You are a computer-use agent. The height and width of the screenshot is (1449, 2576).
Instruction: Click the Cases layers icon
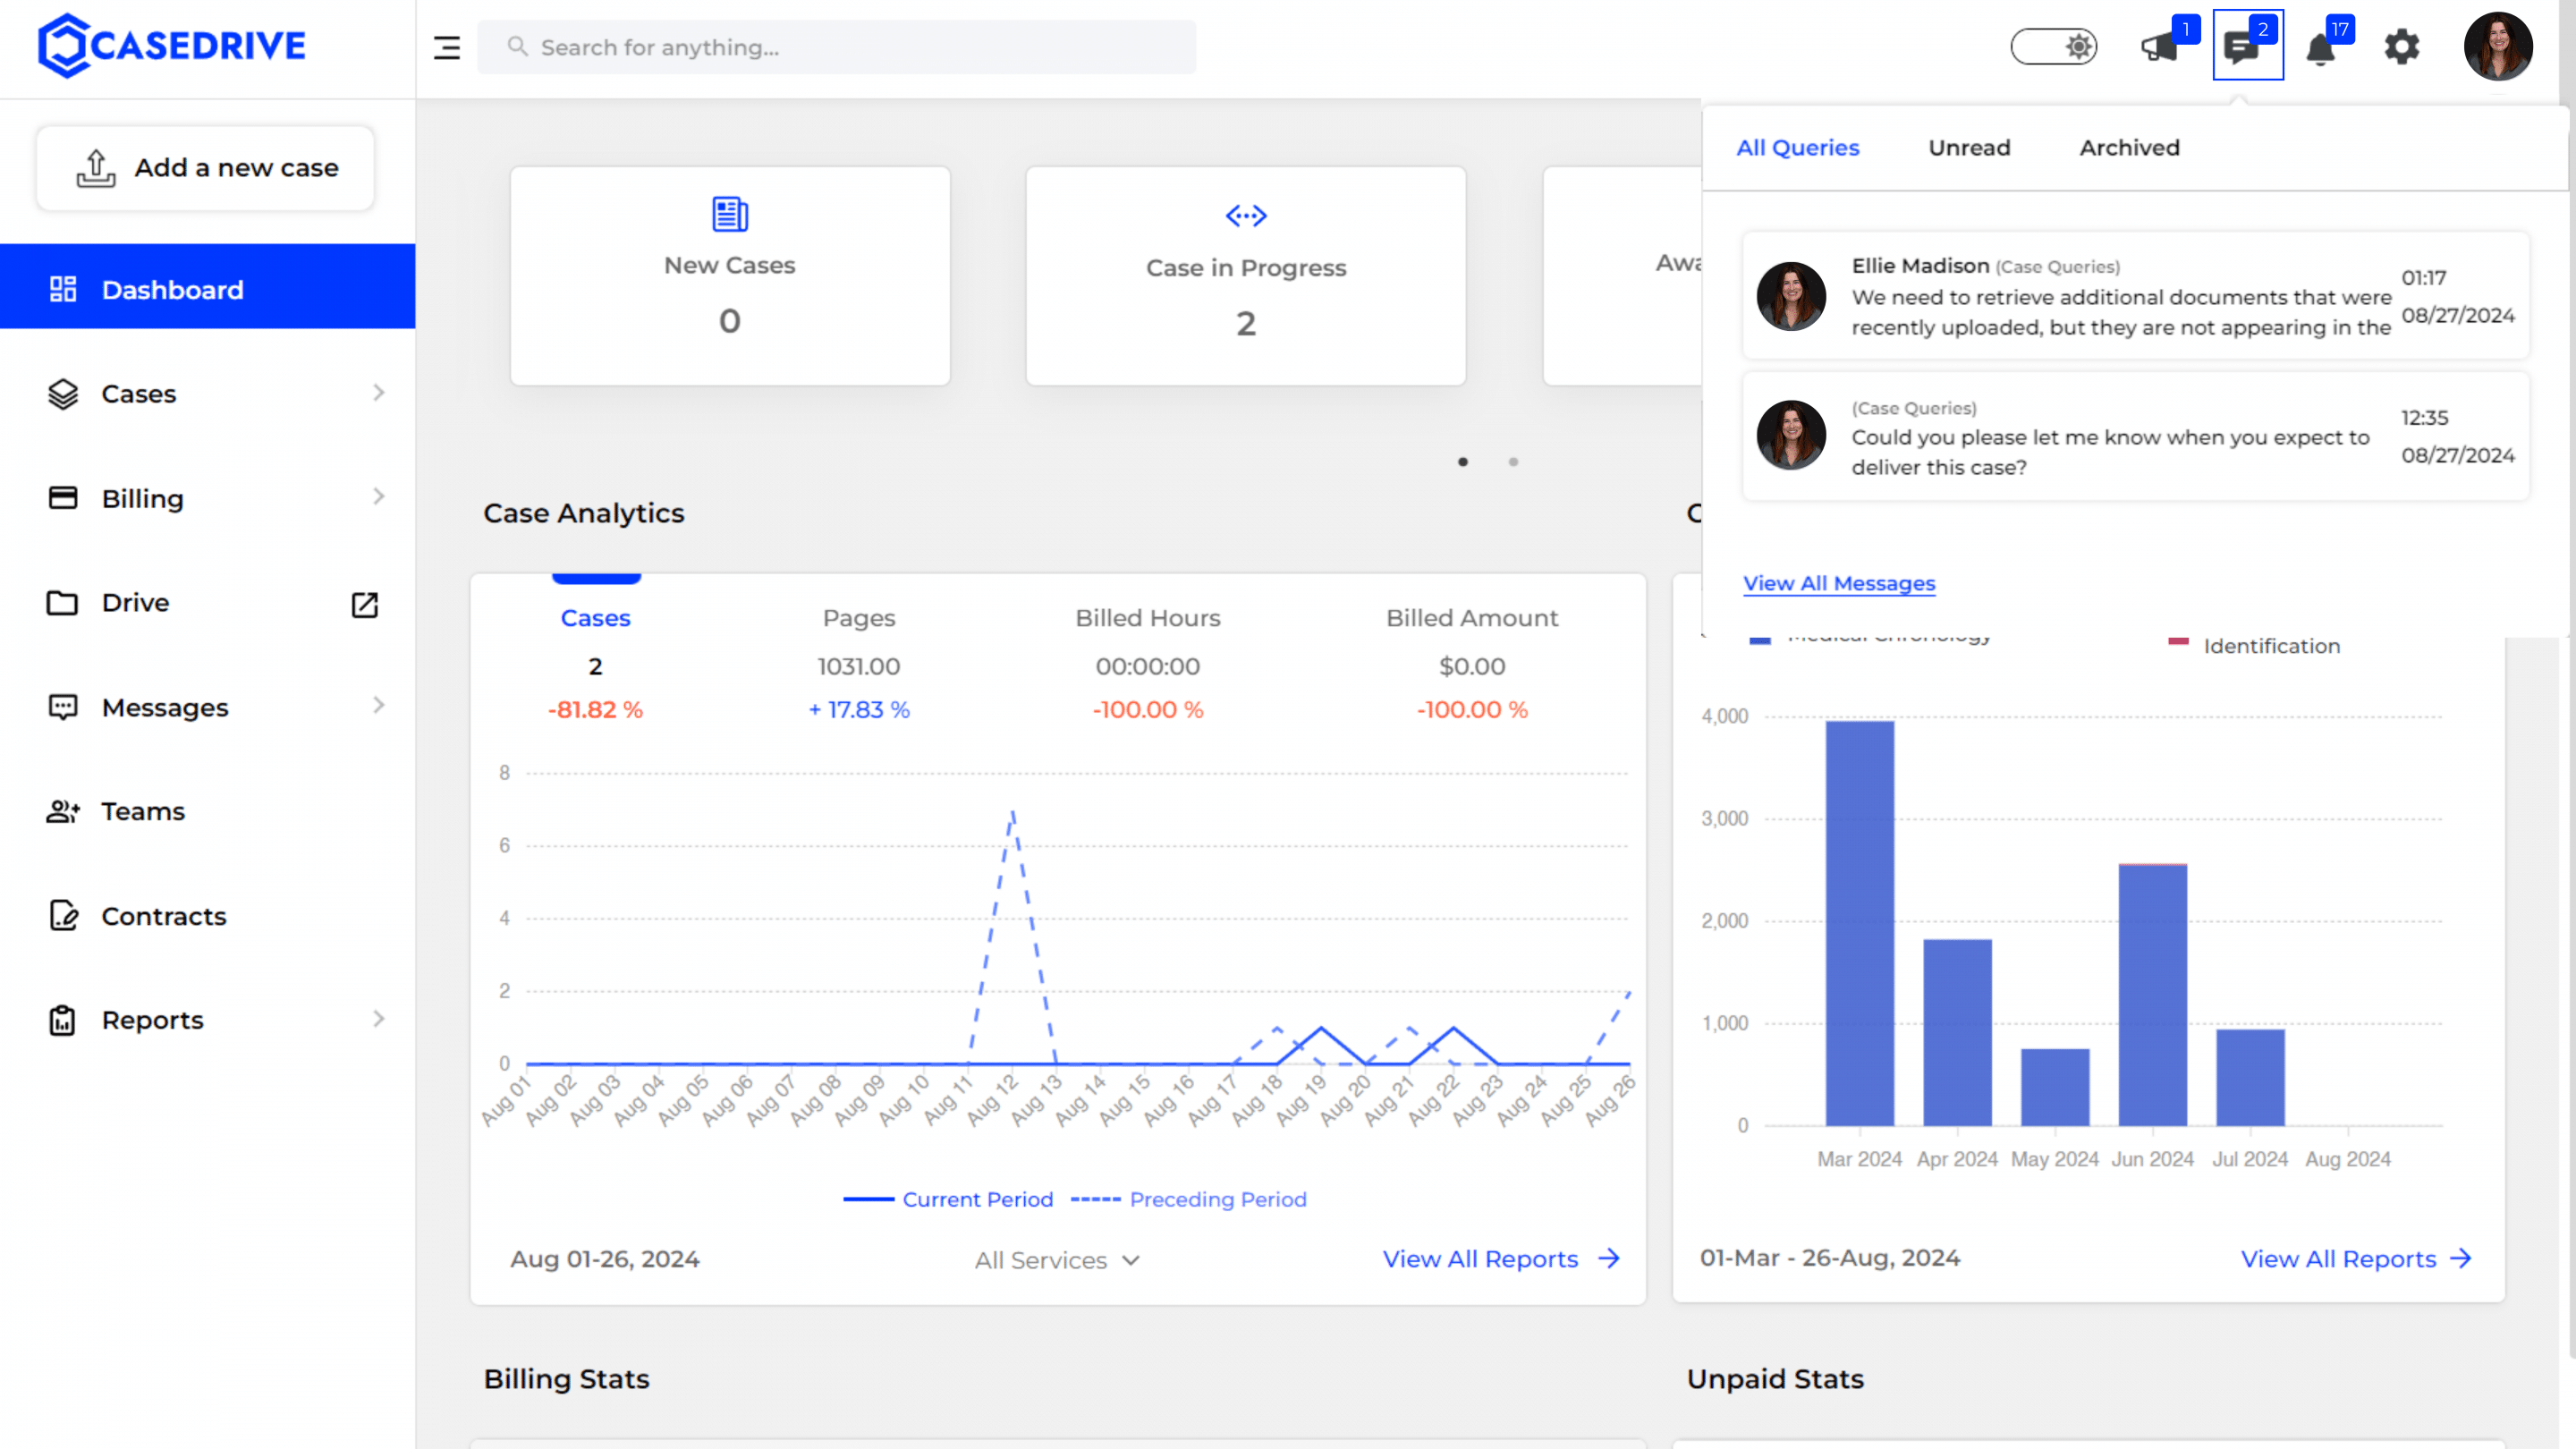pyautogui.click(x=63, y=394)
